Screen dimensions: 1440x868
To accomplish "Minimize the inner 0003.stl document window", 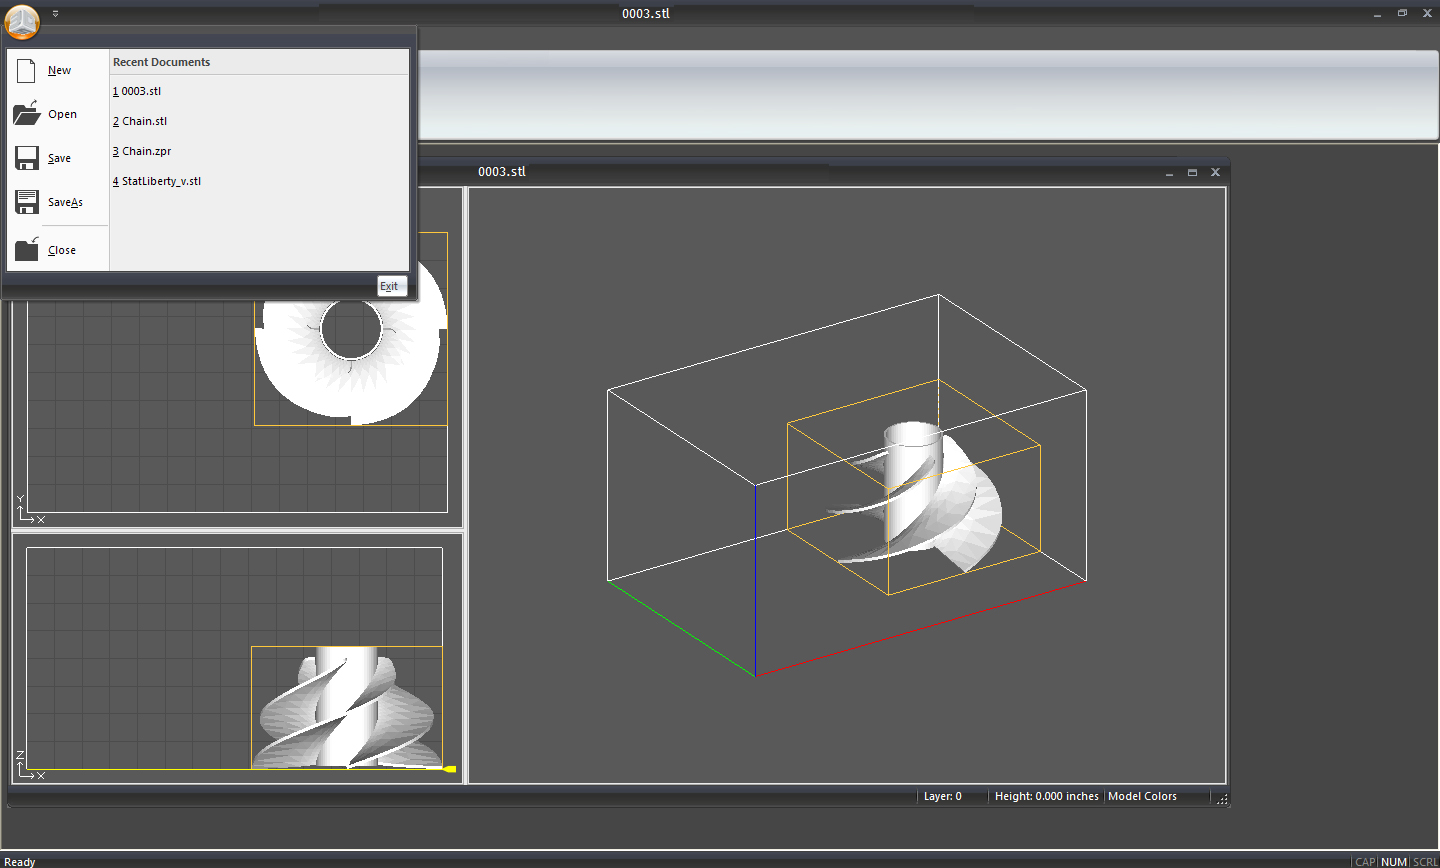I will click(1169, 173).
